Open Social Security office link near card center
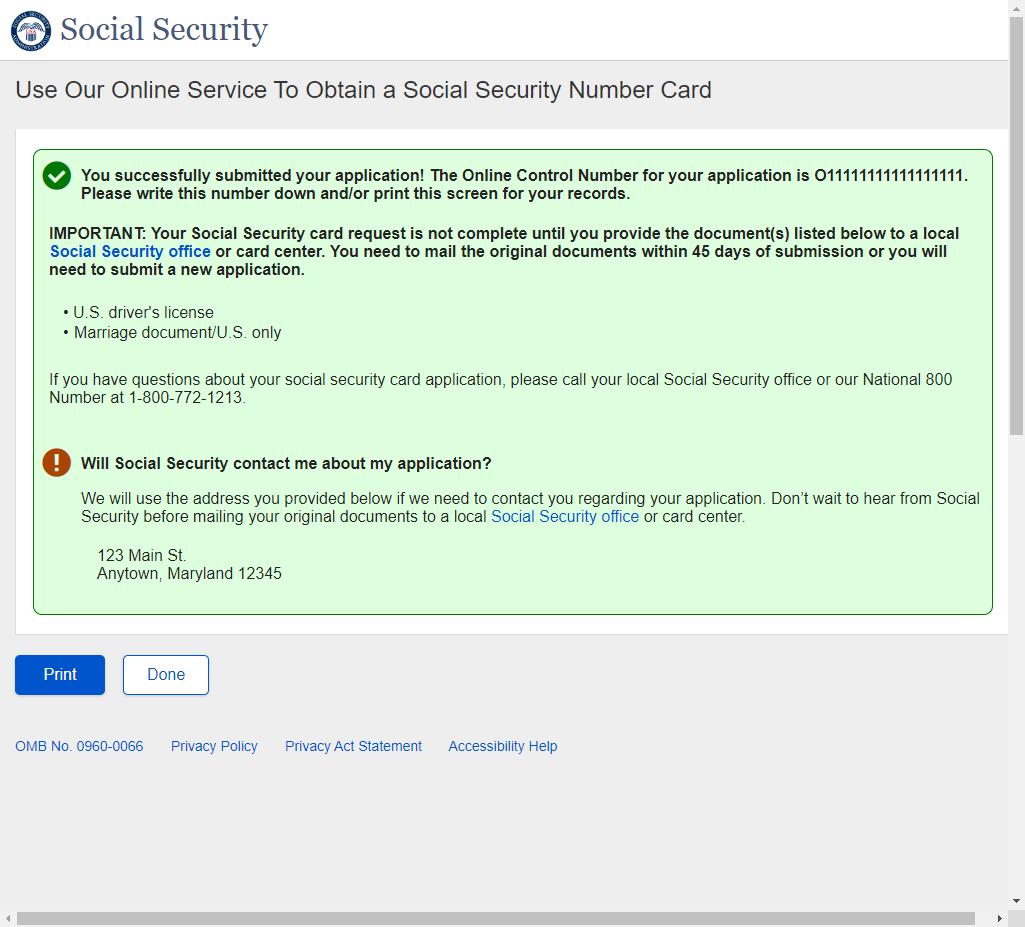The width and height of the screenshot is (1025, 927). coord(565,517)
